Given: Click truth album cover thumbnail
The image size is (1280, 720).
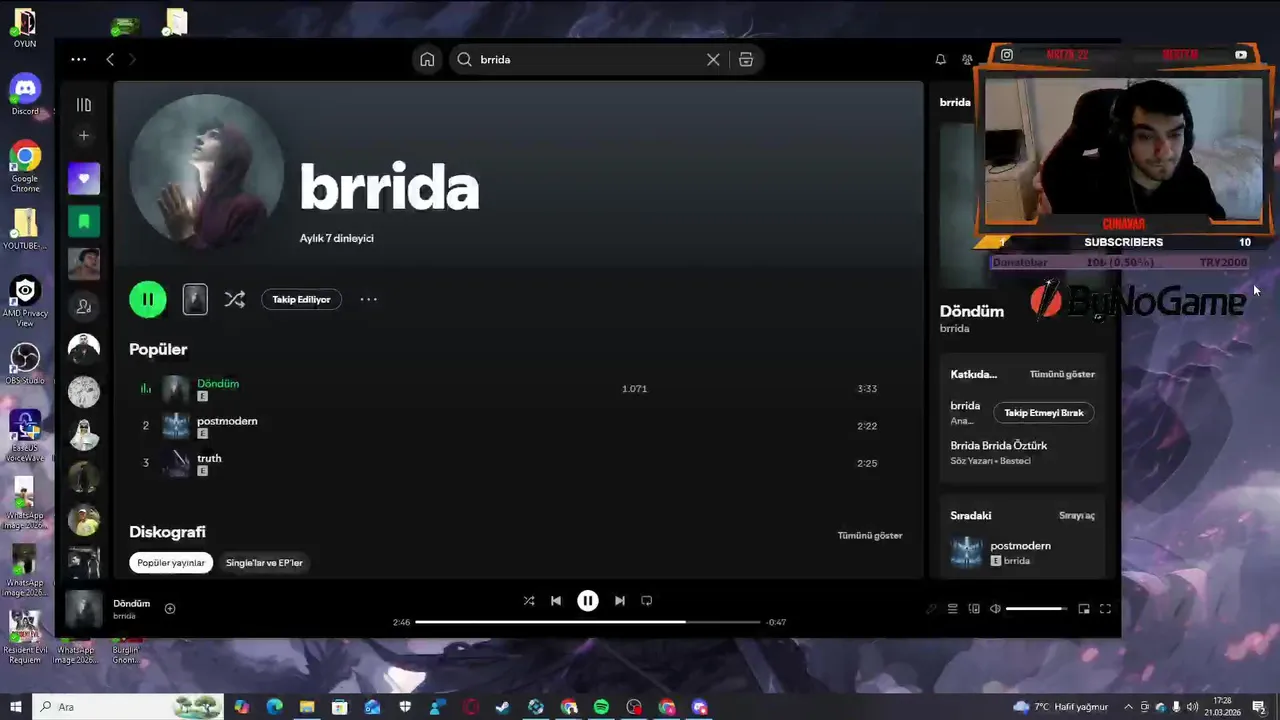Looking at the screenshot, I should (176, 463).
